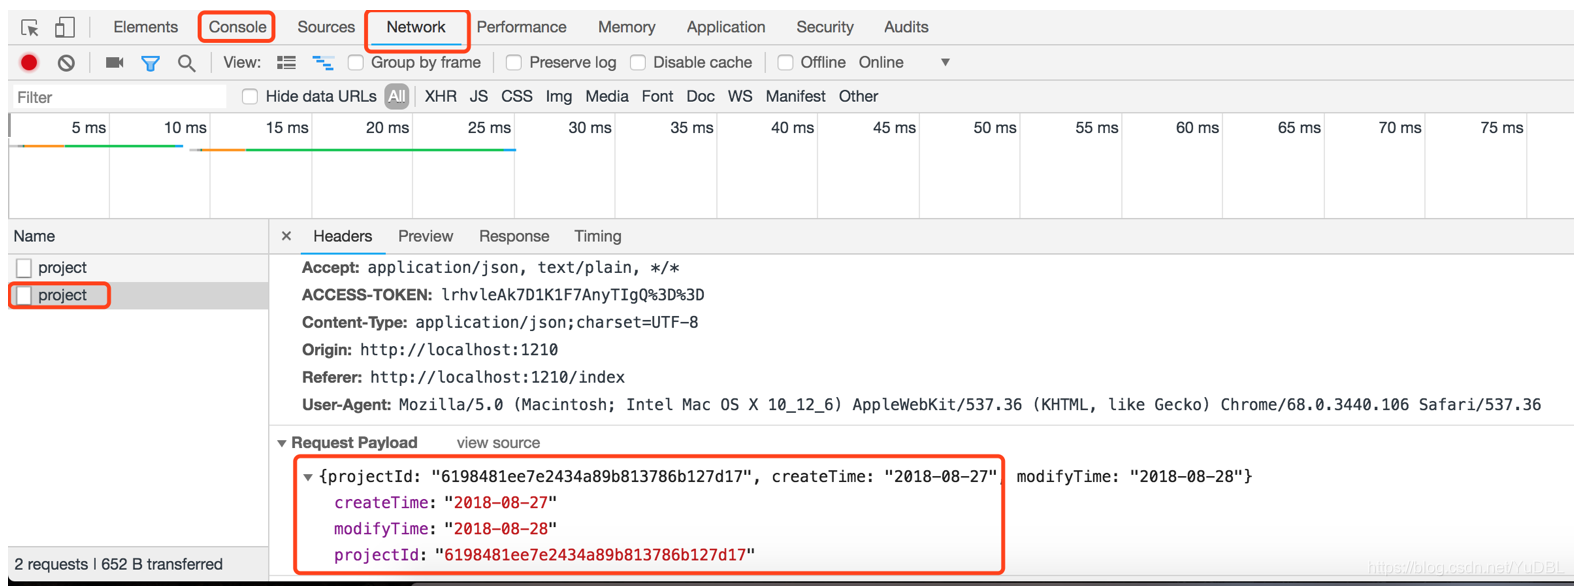1574x586 pixels.
Task: Close the request details pane
Action: click(x=286, y=236)
